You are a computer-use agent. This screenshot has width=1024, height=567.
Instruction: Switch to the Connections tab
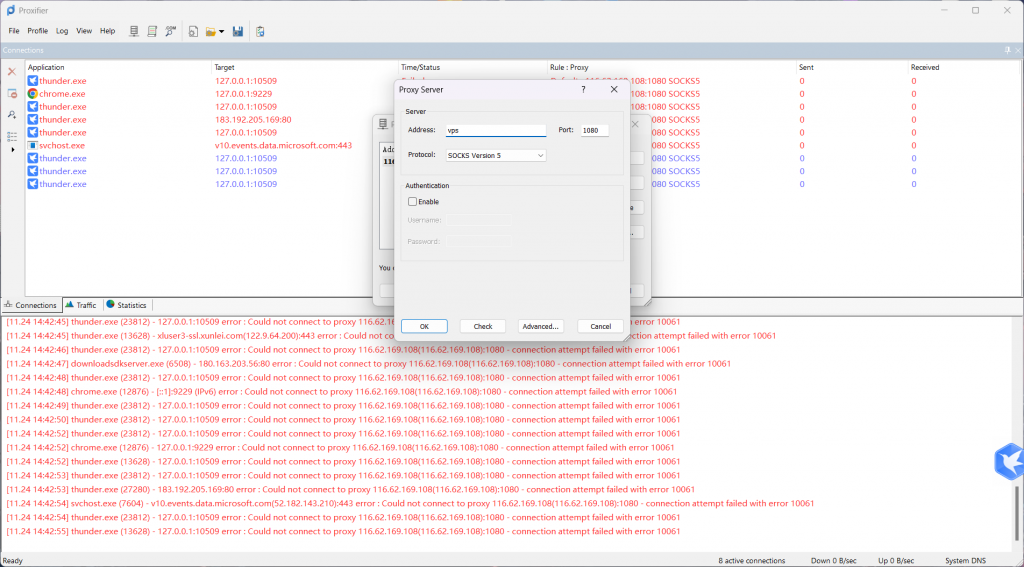(x=31, y=305)
